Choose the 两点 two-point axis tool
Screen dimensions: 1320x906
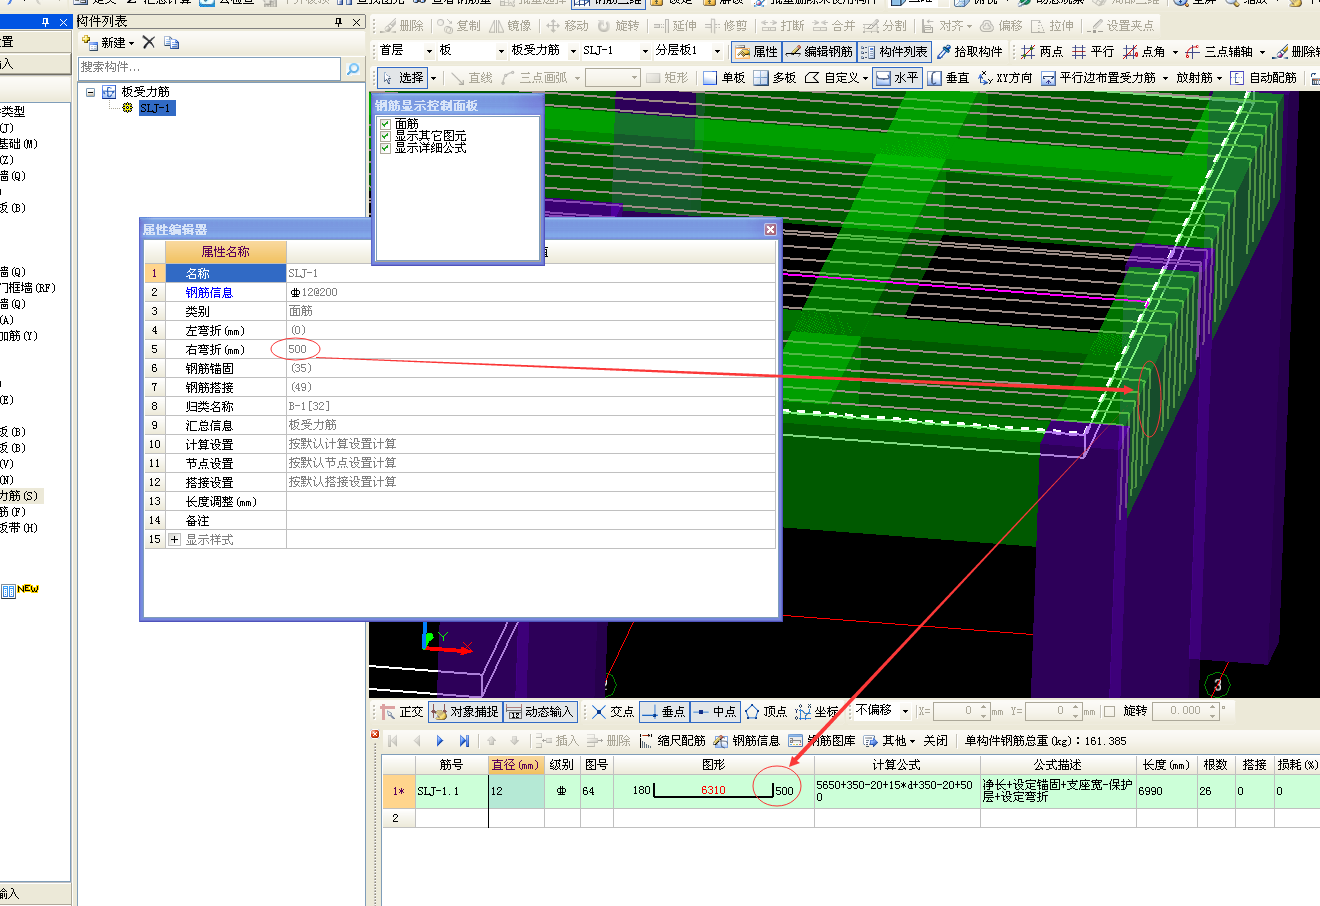point(1042,51)
